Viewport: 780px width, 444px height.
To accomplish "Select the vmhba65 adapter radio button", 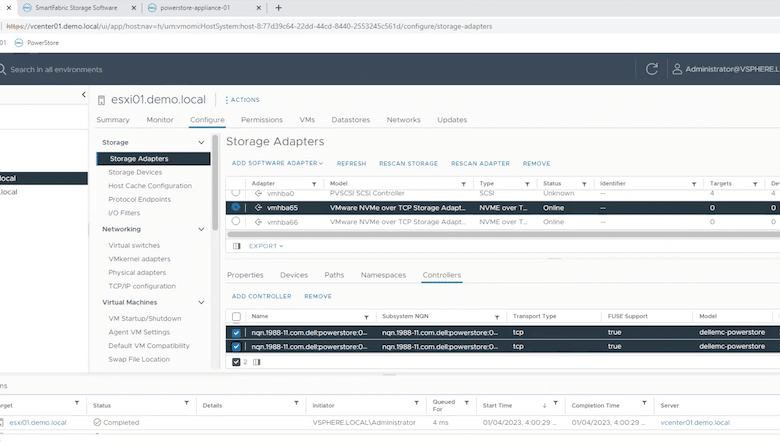I will click(236, 207).
